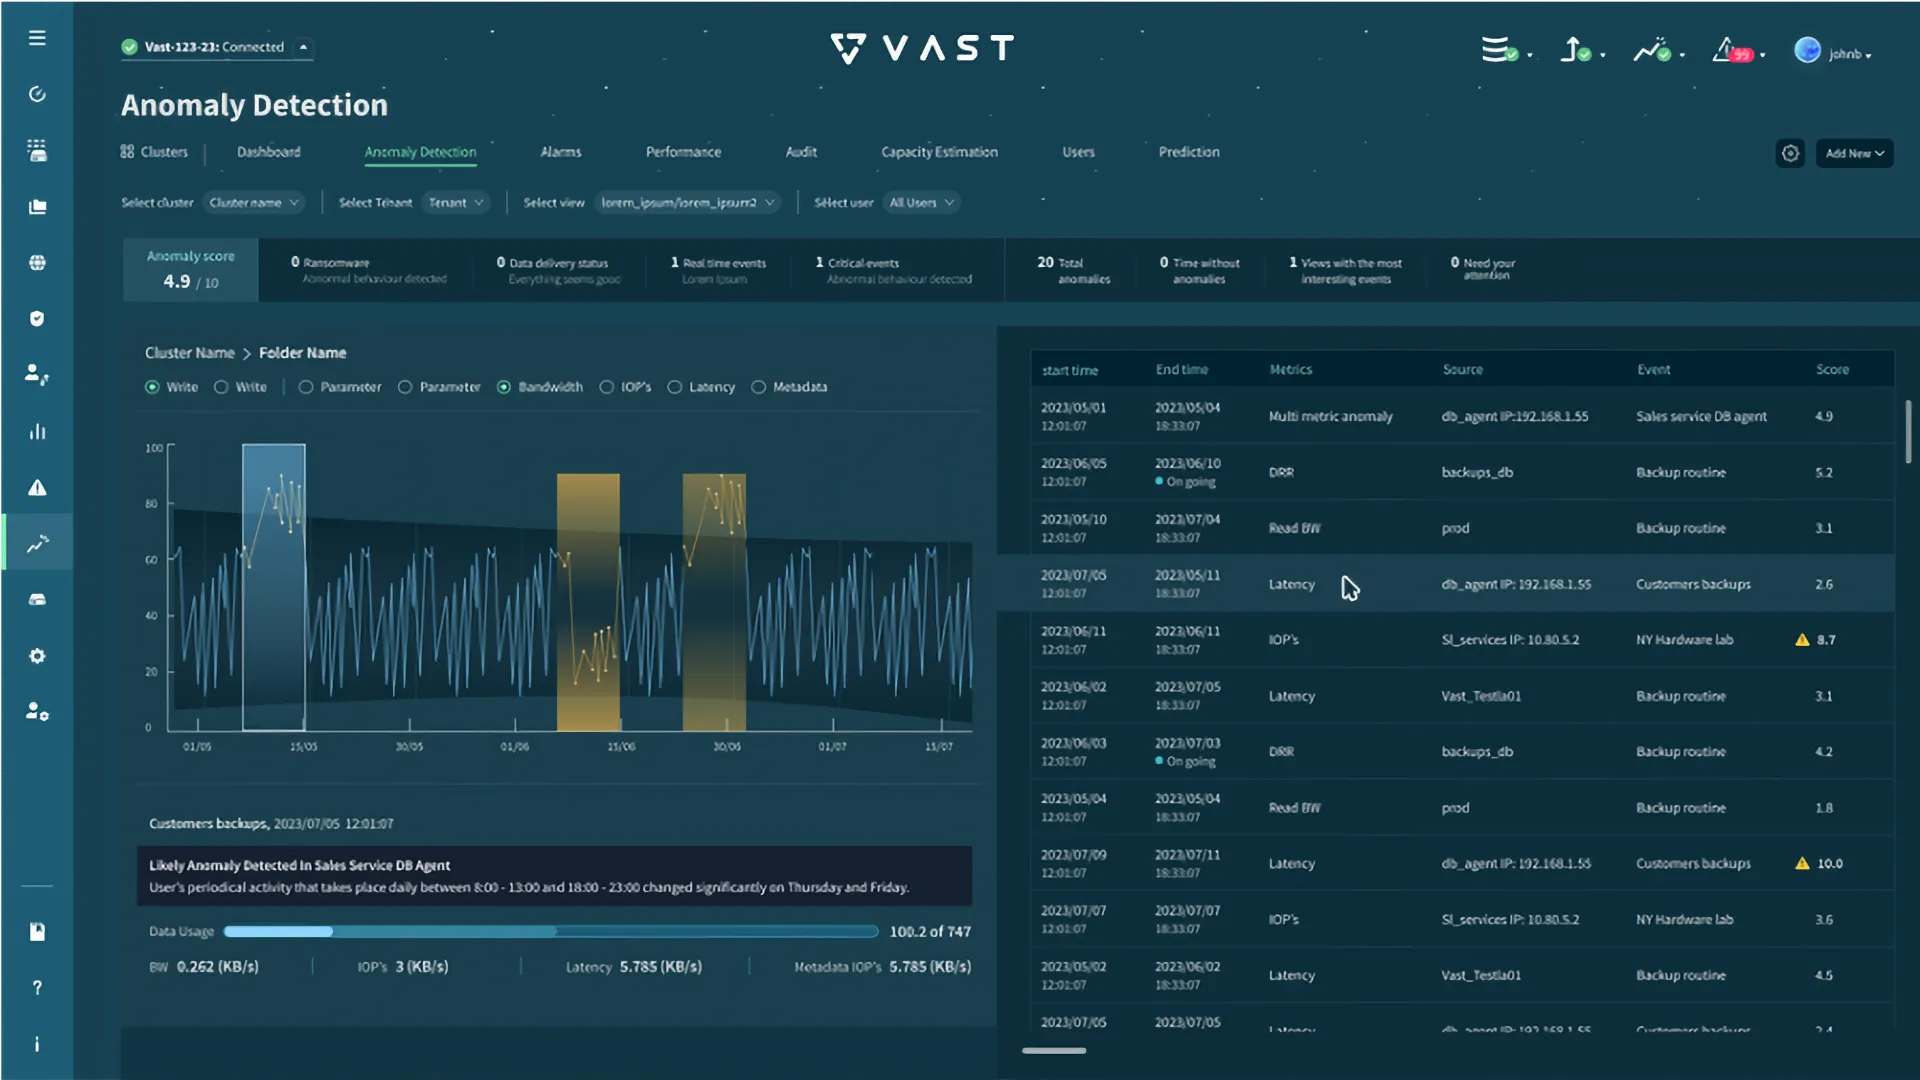Open the All Users dropdown
The width and height of the screenshot is (1920, 1080).
922,203
